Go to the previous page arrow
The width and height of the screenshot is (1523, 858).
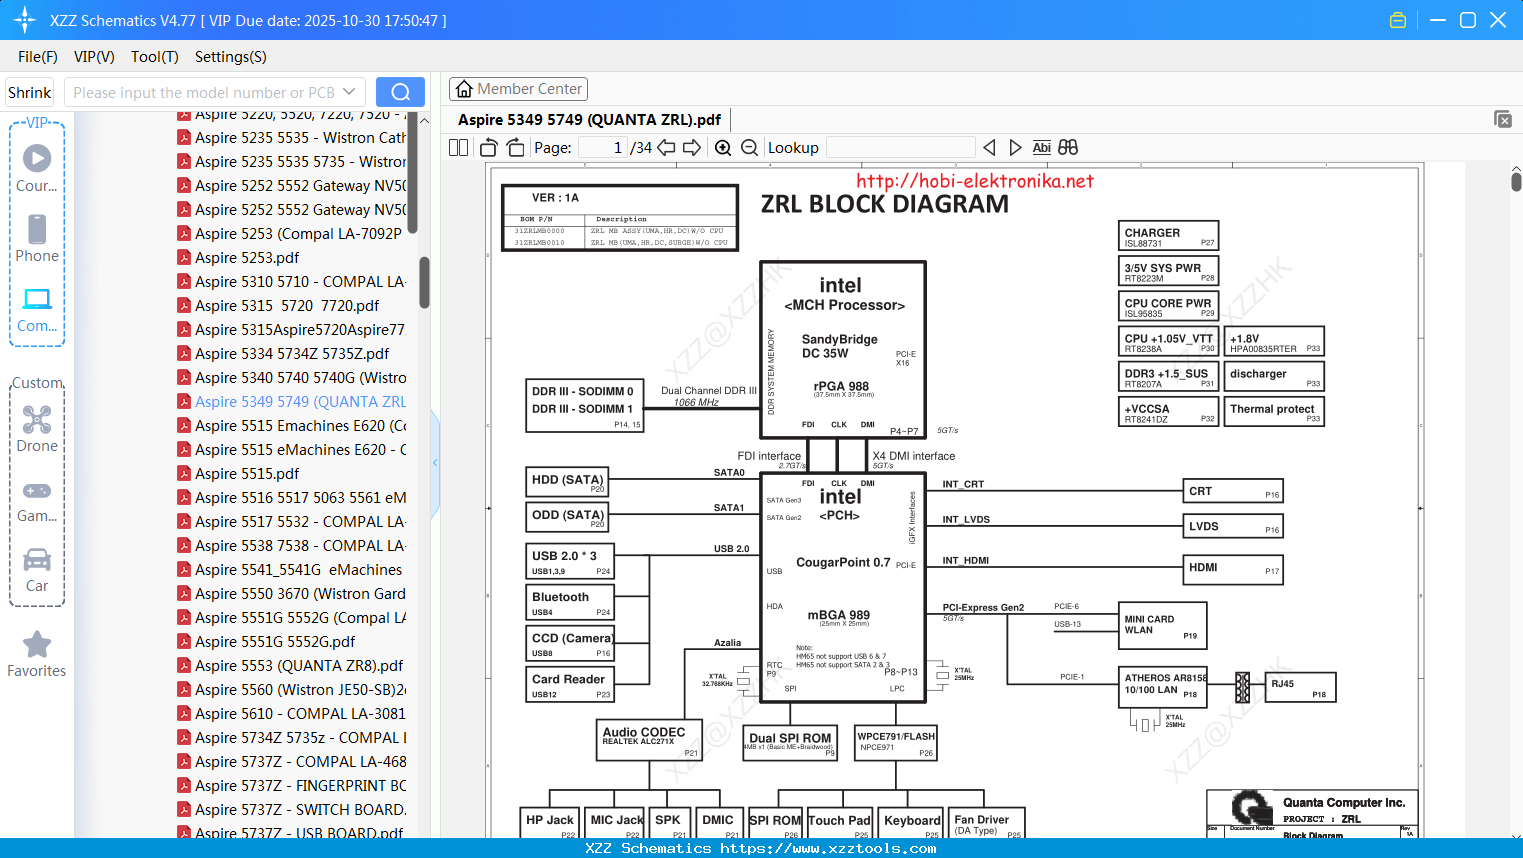click(666, 148)
